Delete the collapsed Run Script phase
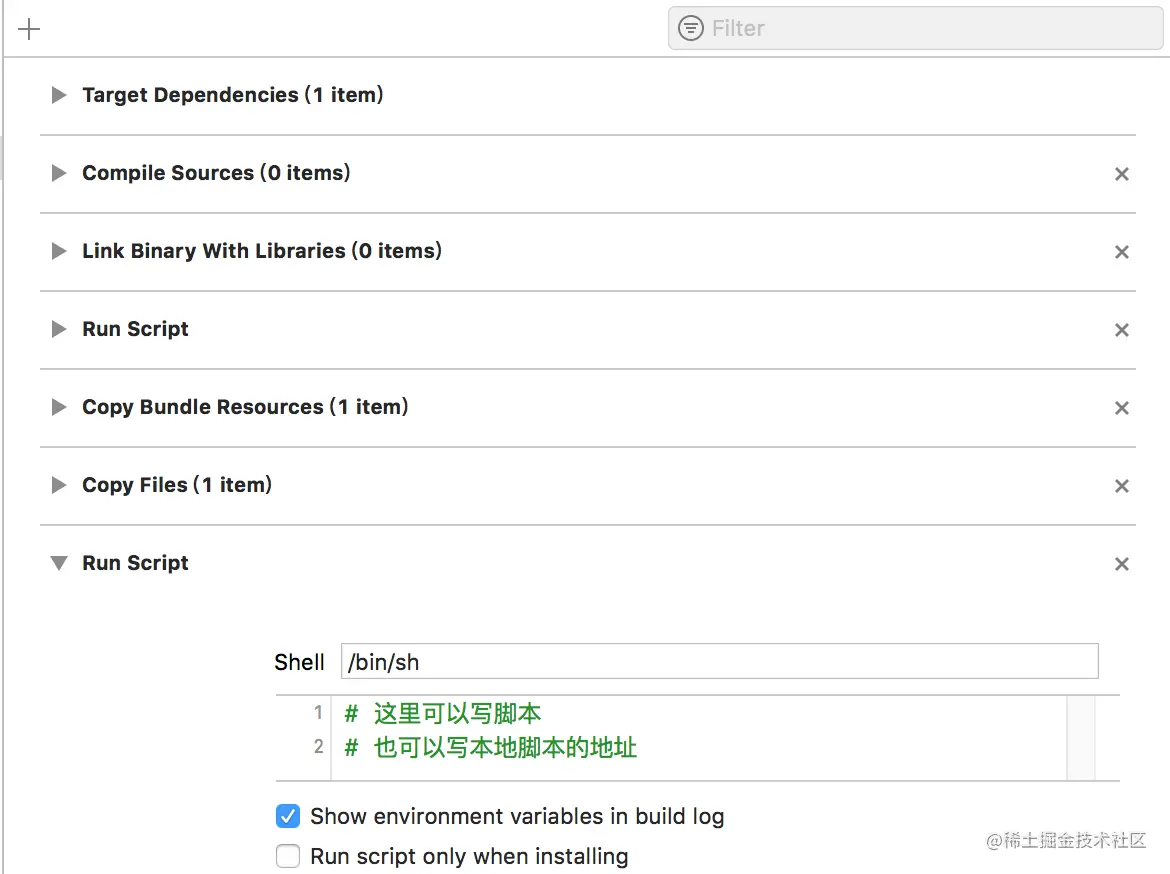Screen dimensions: 1170x874 pyautogui.click(x=1121, y=330)
